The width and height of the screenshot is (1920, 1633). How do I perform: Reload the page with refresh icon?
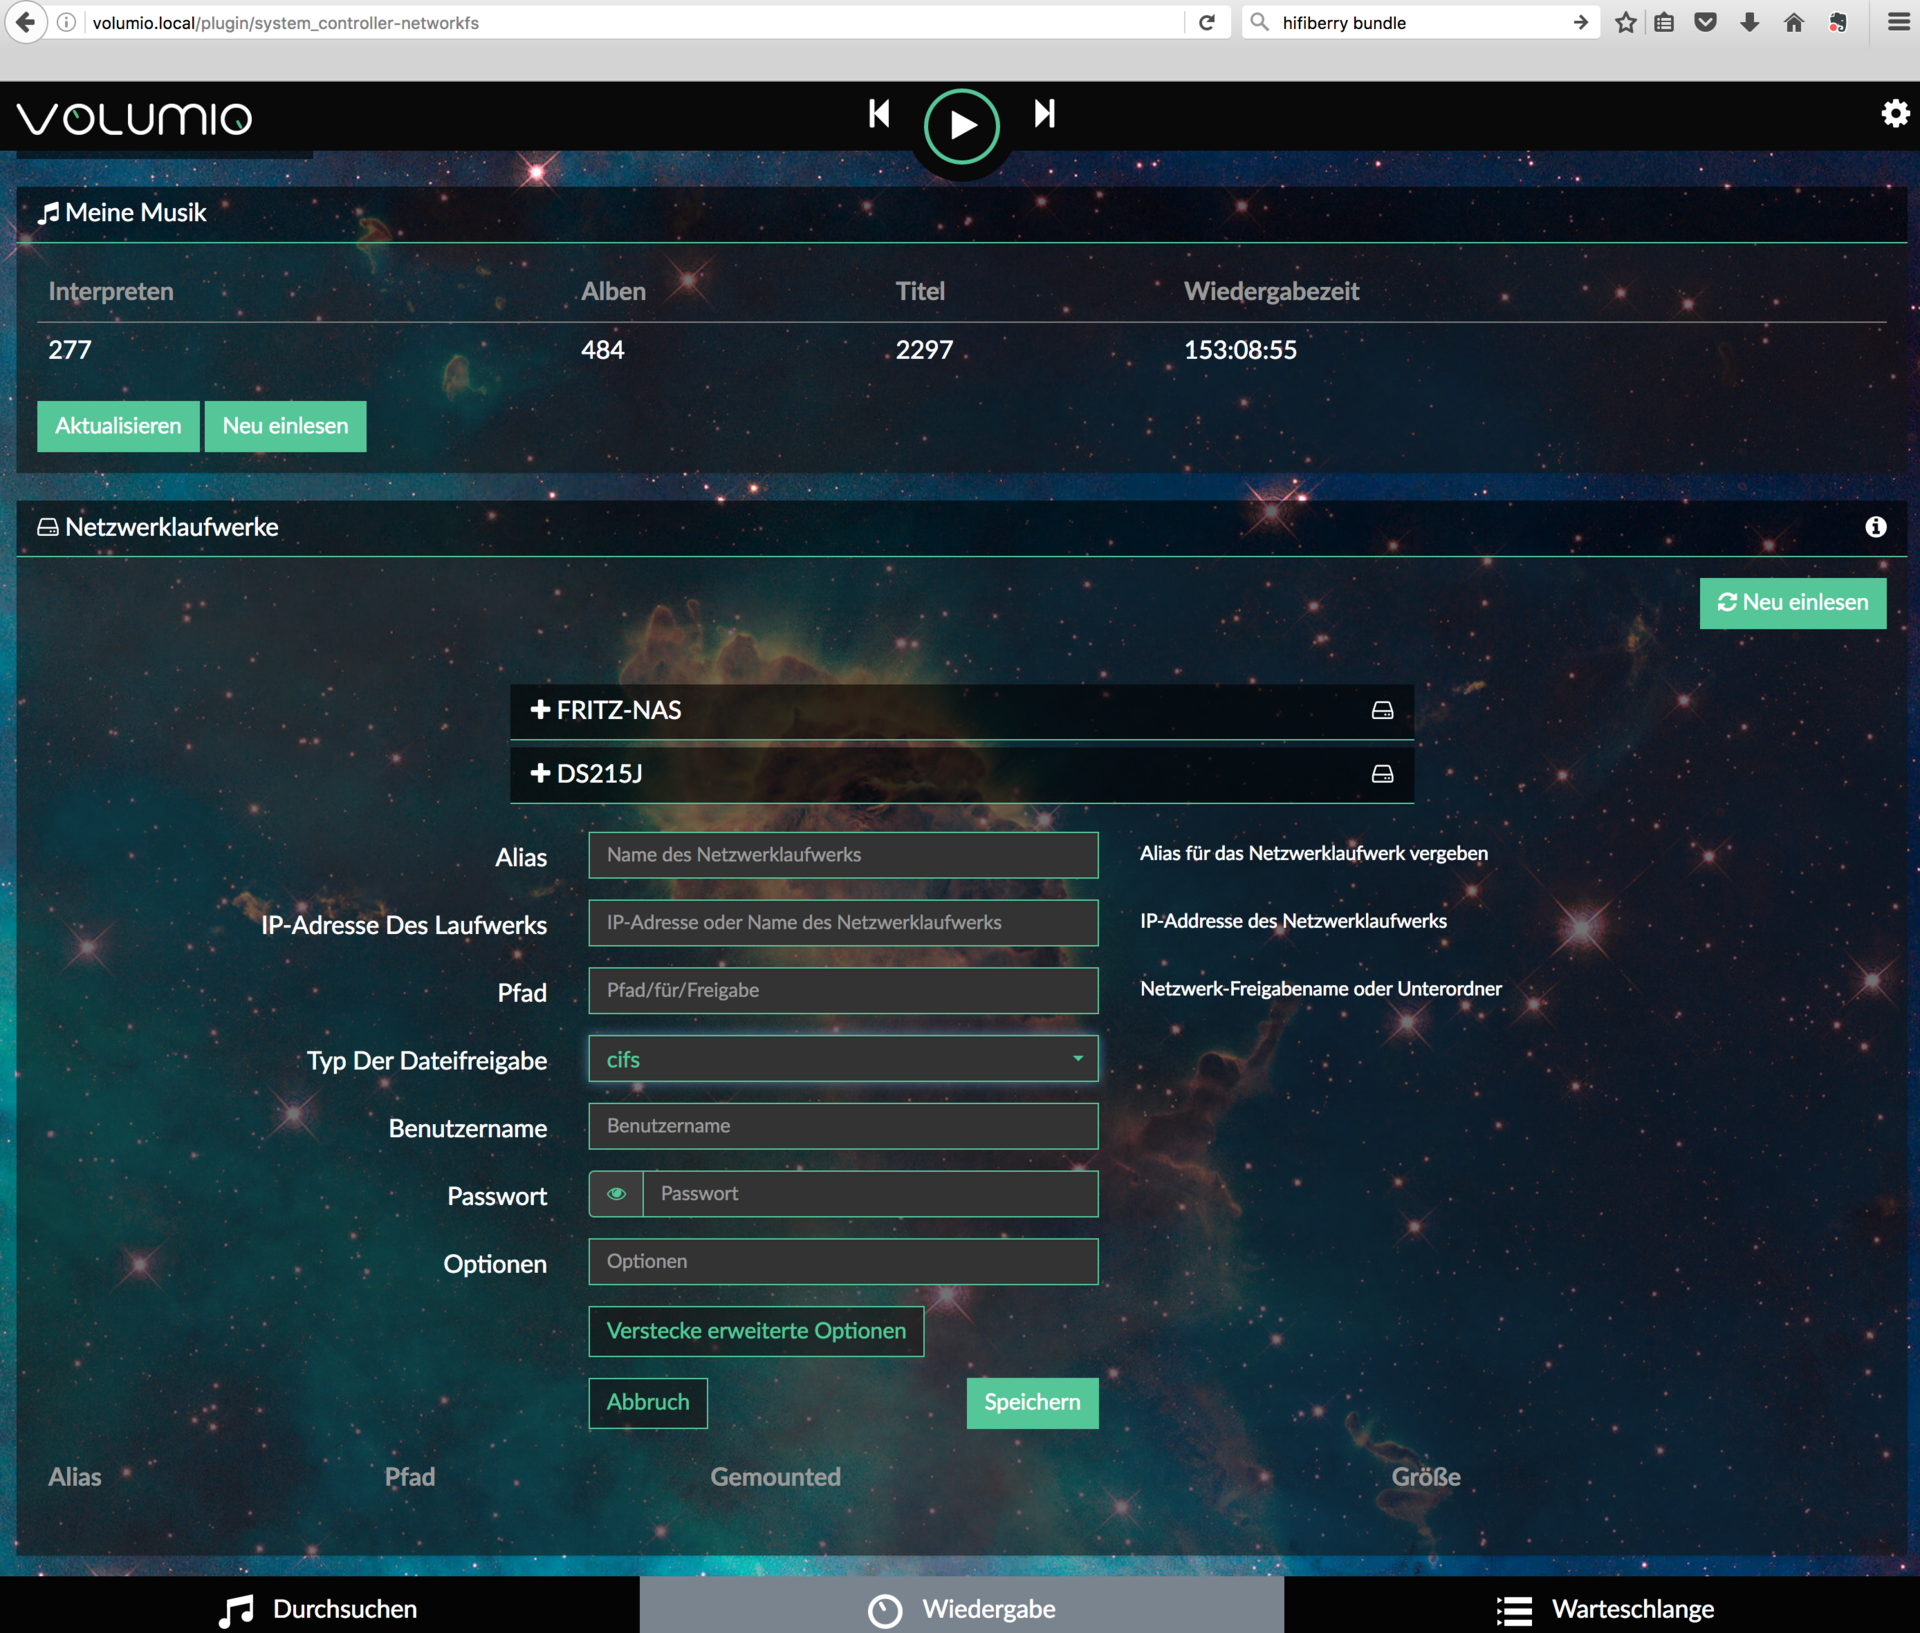click(x=1207, y=22)
